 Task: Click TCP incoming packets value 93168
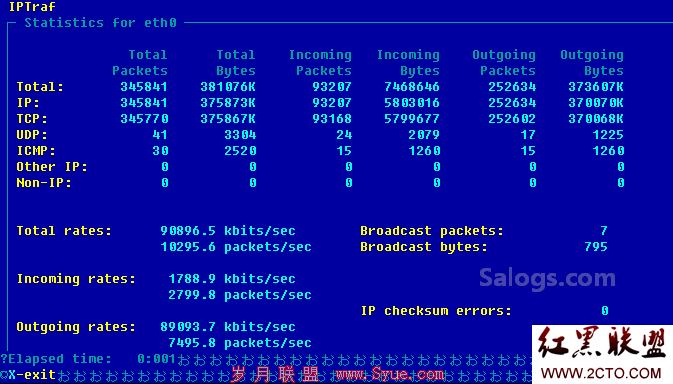tap(332, 119)
